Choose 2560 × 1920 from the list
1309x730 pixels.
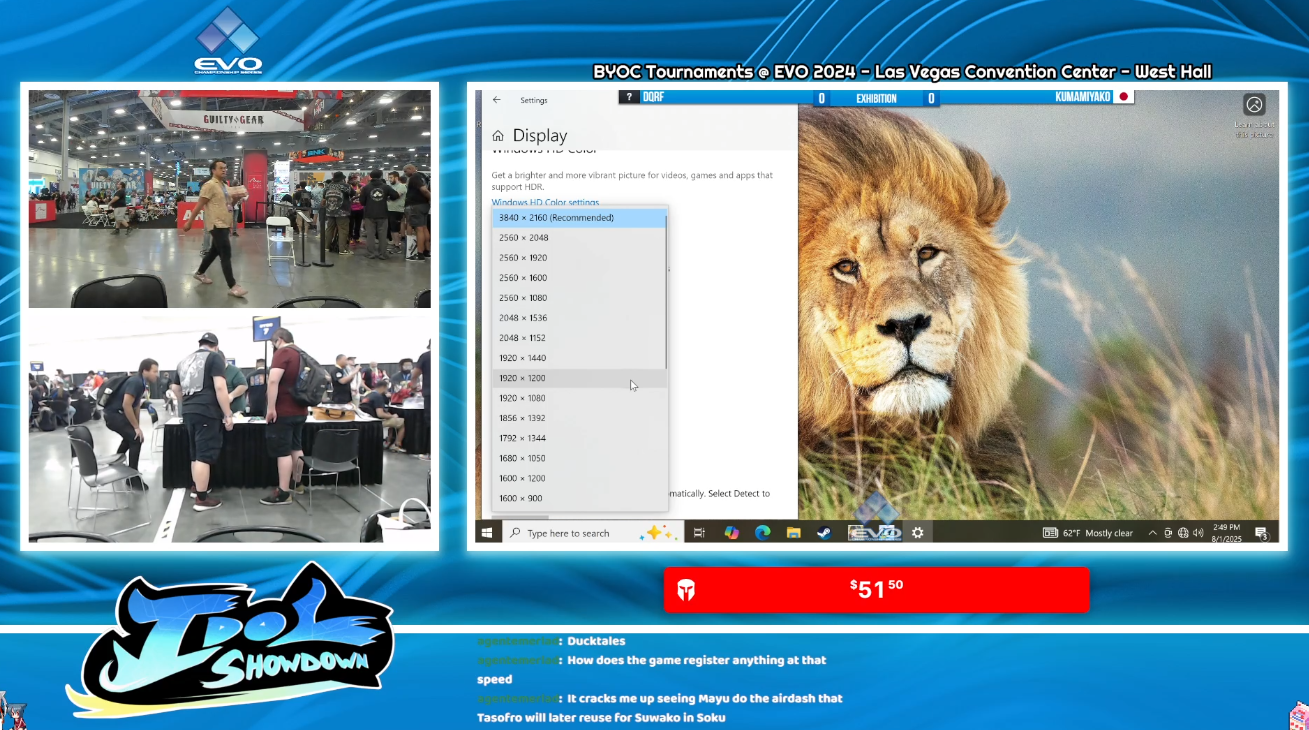coord(579,258)
